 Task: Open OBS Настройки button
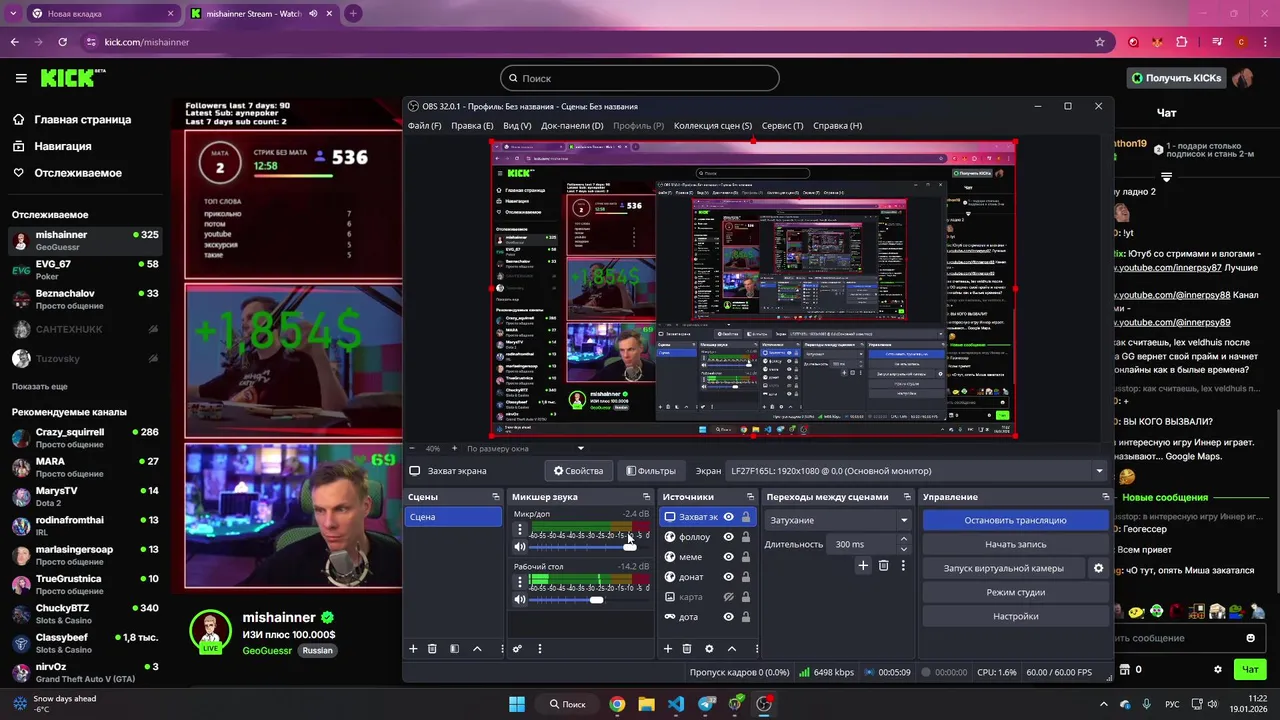1015,616
